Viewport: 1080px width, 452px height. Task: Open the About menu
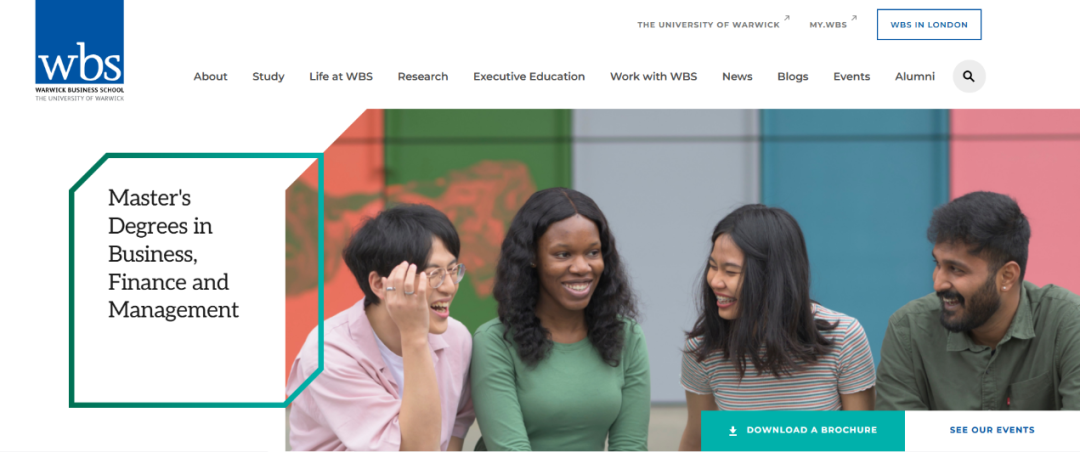[x=210, y=76]
